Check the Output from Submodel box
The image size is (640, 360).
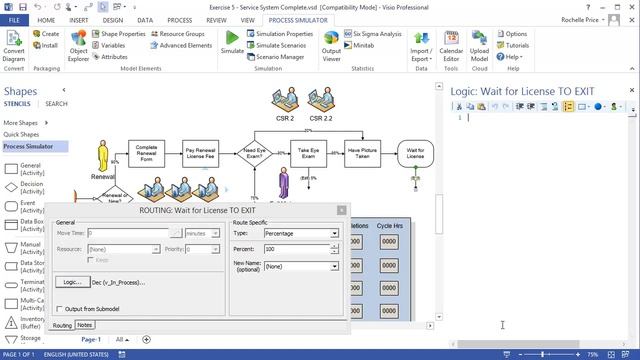coord(60,309)
